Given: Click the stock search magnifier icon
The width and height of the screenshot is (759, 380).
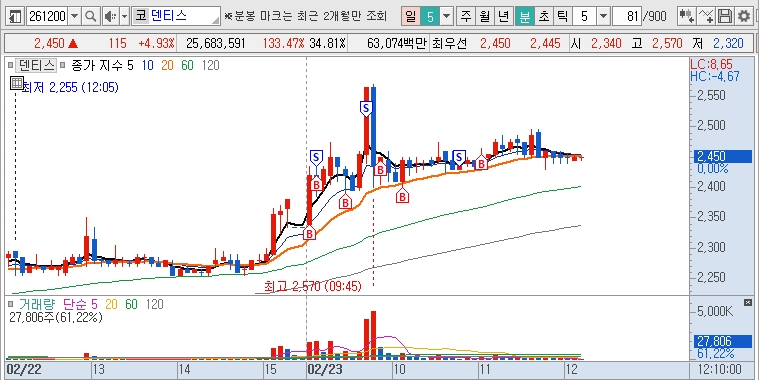Looking at the screenshot, I should [90, 17].
